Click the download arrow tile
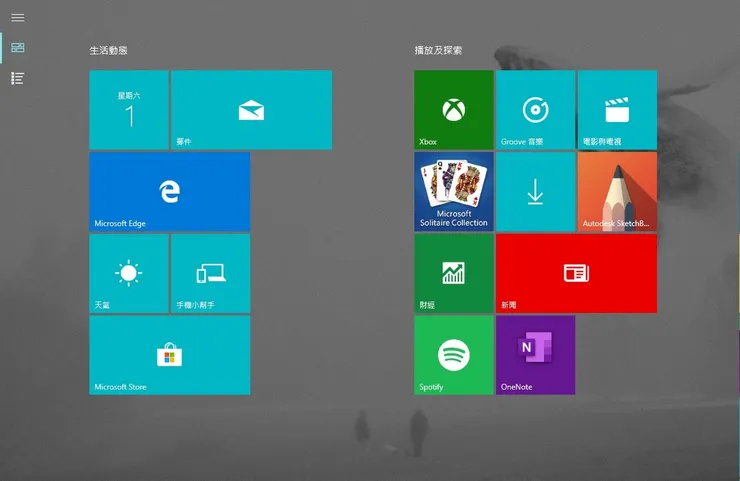The height and width of the screenshot is (481, 740). pyautogui.click(x=536, y=192)
